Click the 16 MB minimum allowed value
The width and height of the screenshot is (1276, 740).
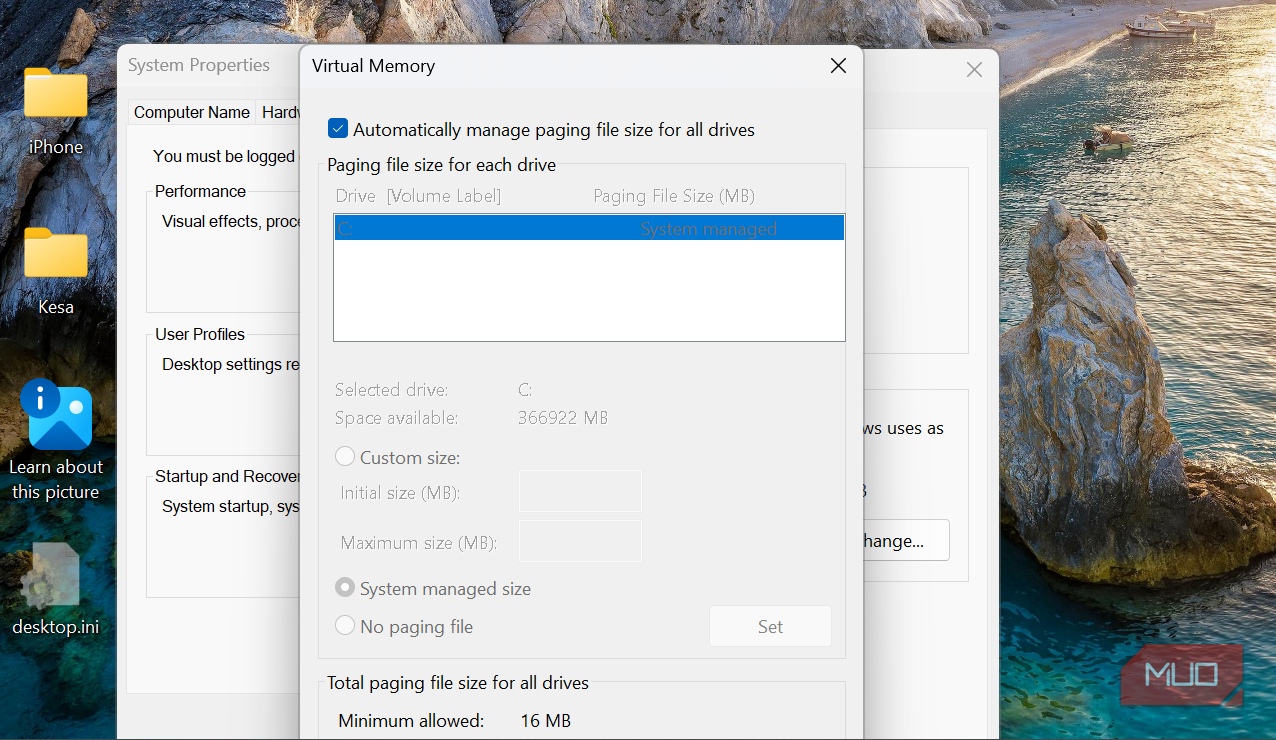pos(546,720)
